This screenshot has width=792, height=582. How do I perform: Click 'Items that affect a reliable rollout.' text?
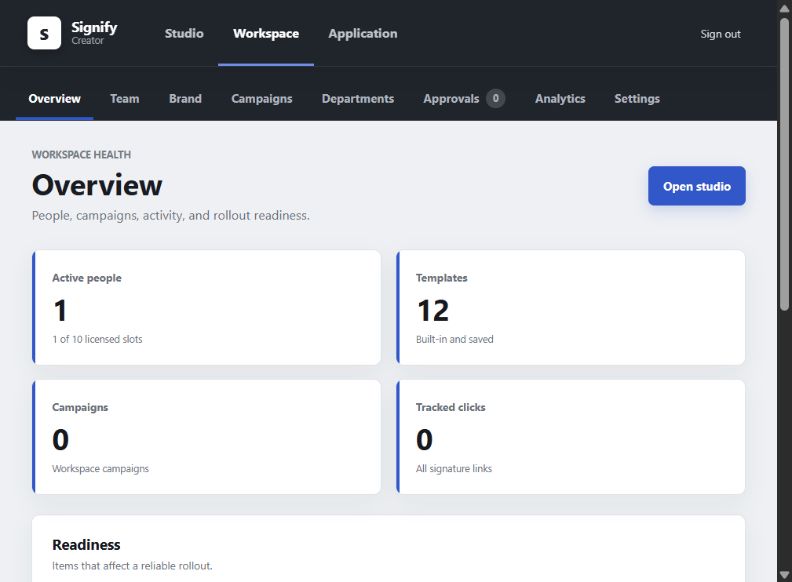(x=132, y=566)
